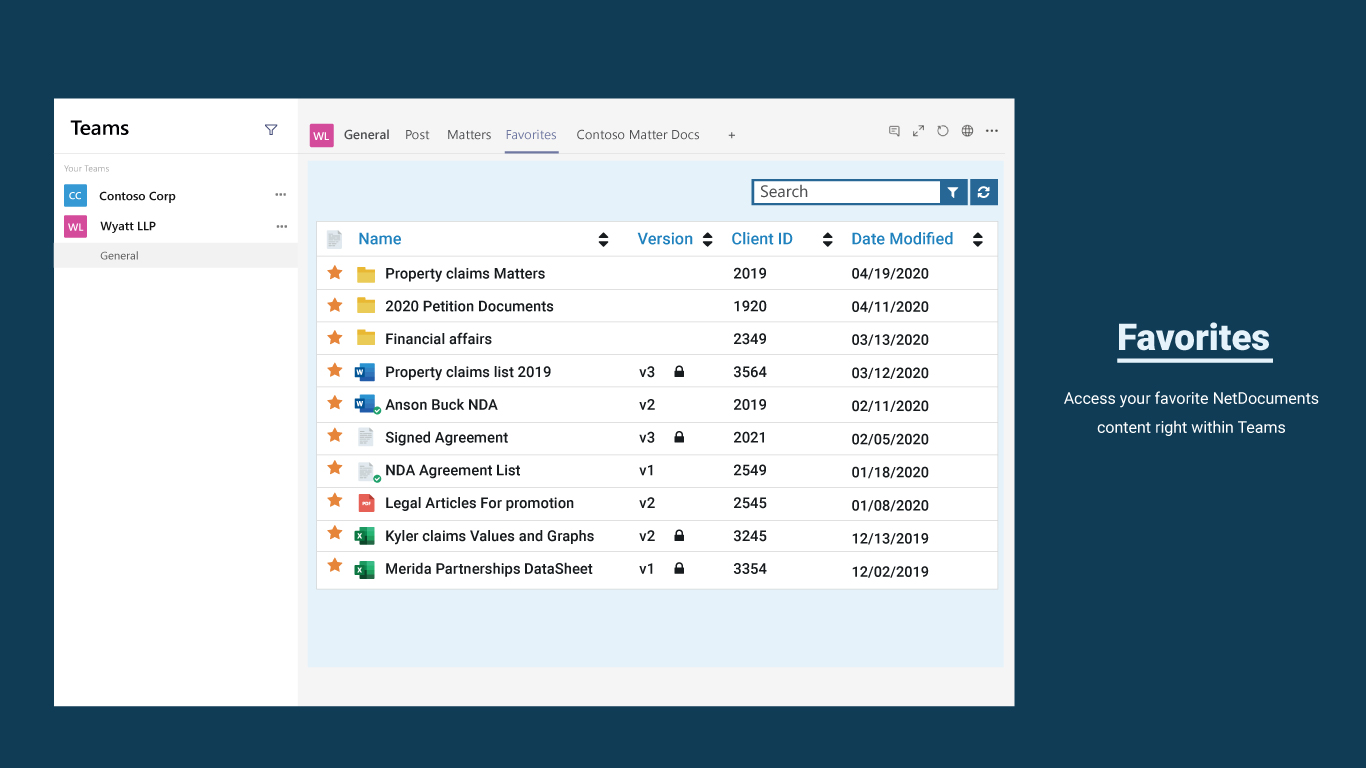Screen dimensions: 1366x768
Task: Click the Excel icon for Merida Partnerships
Action: click(365, 569)
